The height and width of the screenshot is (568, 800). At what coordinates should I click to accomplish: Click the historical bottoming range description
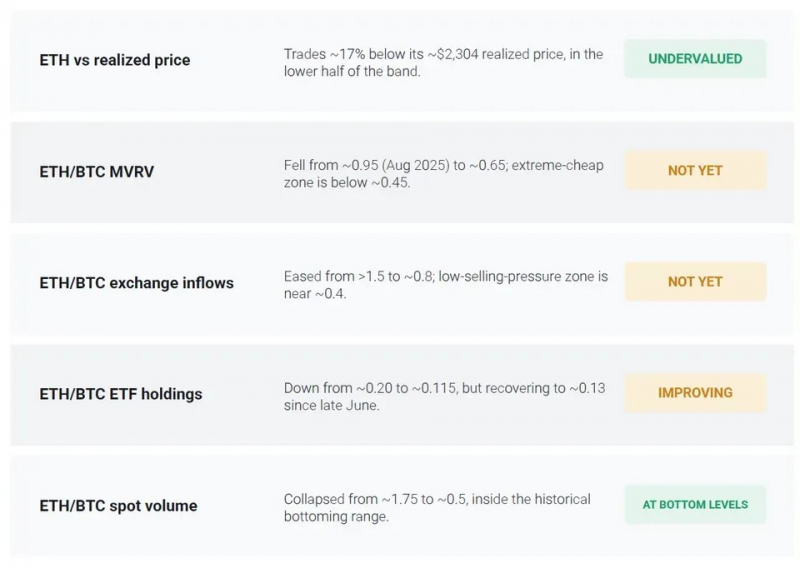437,508
